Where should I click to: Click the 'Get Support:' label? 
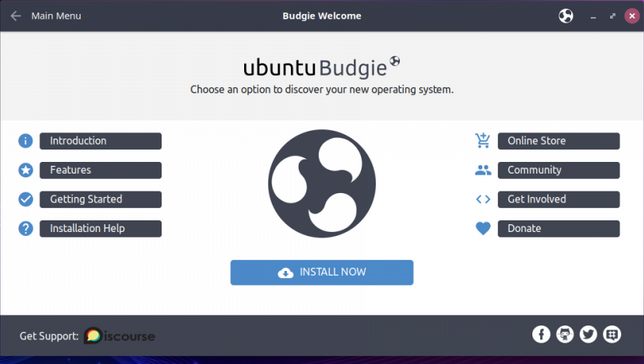[x=49, y=336]
